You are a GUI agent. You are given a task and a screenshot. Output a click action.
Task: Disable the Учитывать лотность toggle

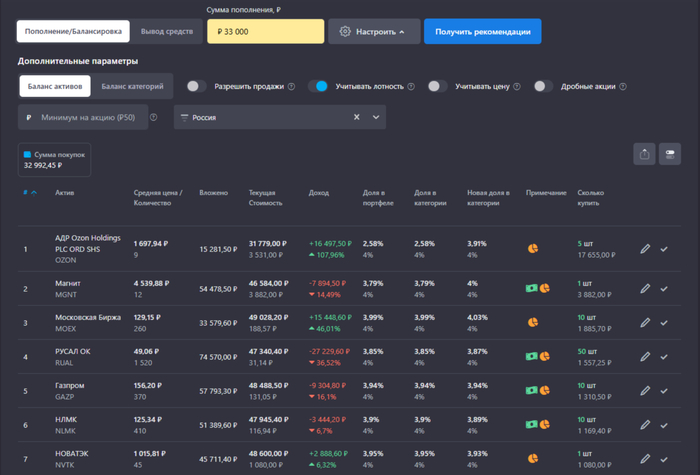tap(318, 87)
